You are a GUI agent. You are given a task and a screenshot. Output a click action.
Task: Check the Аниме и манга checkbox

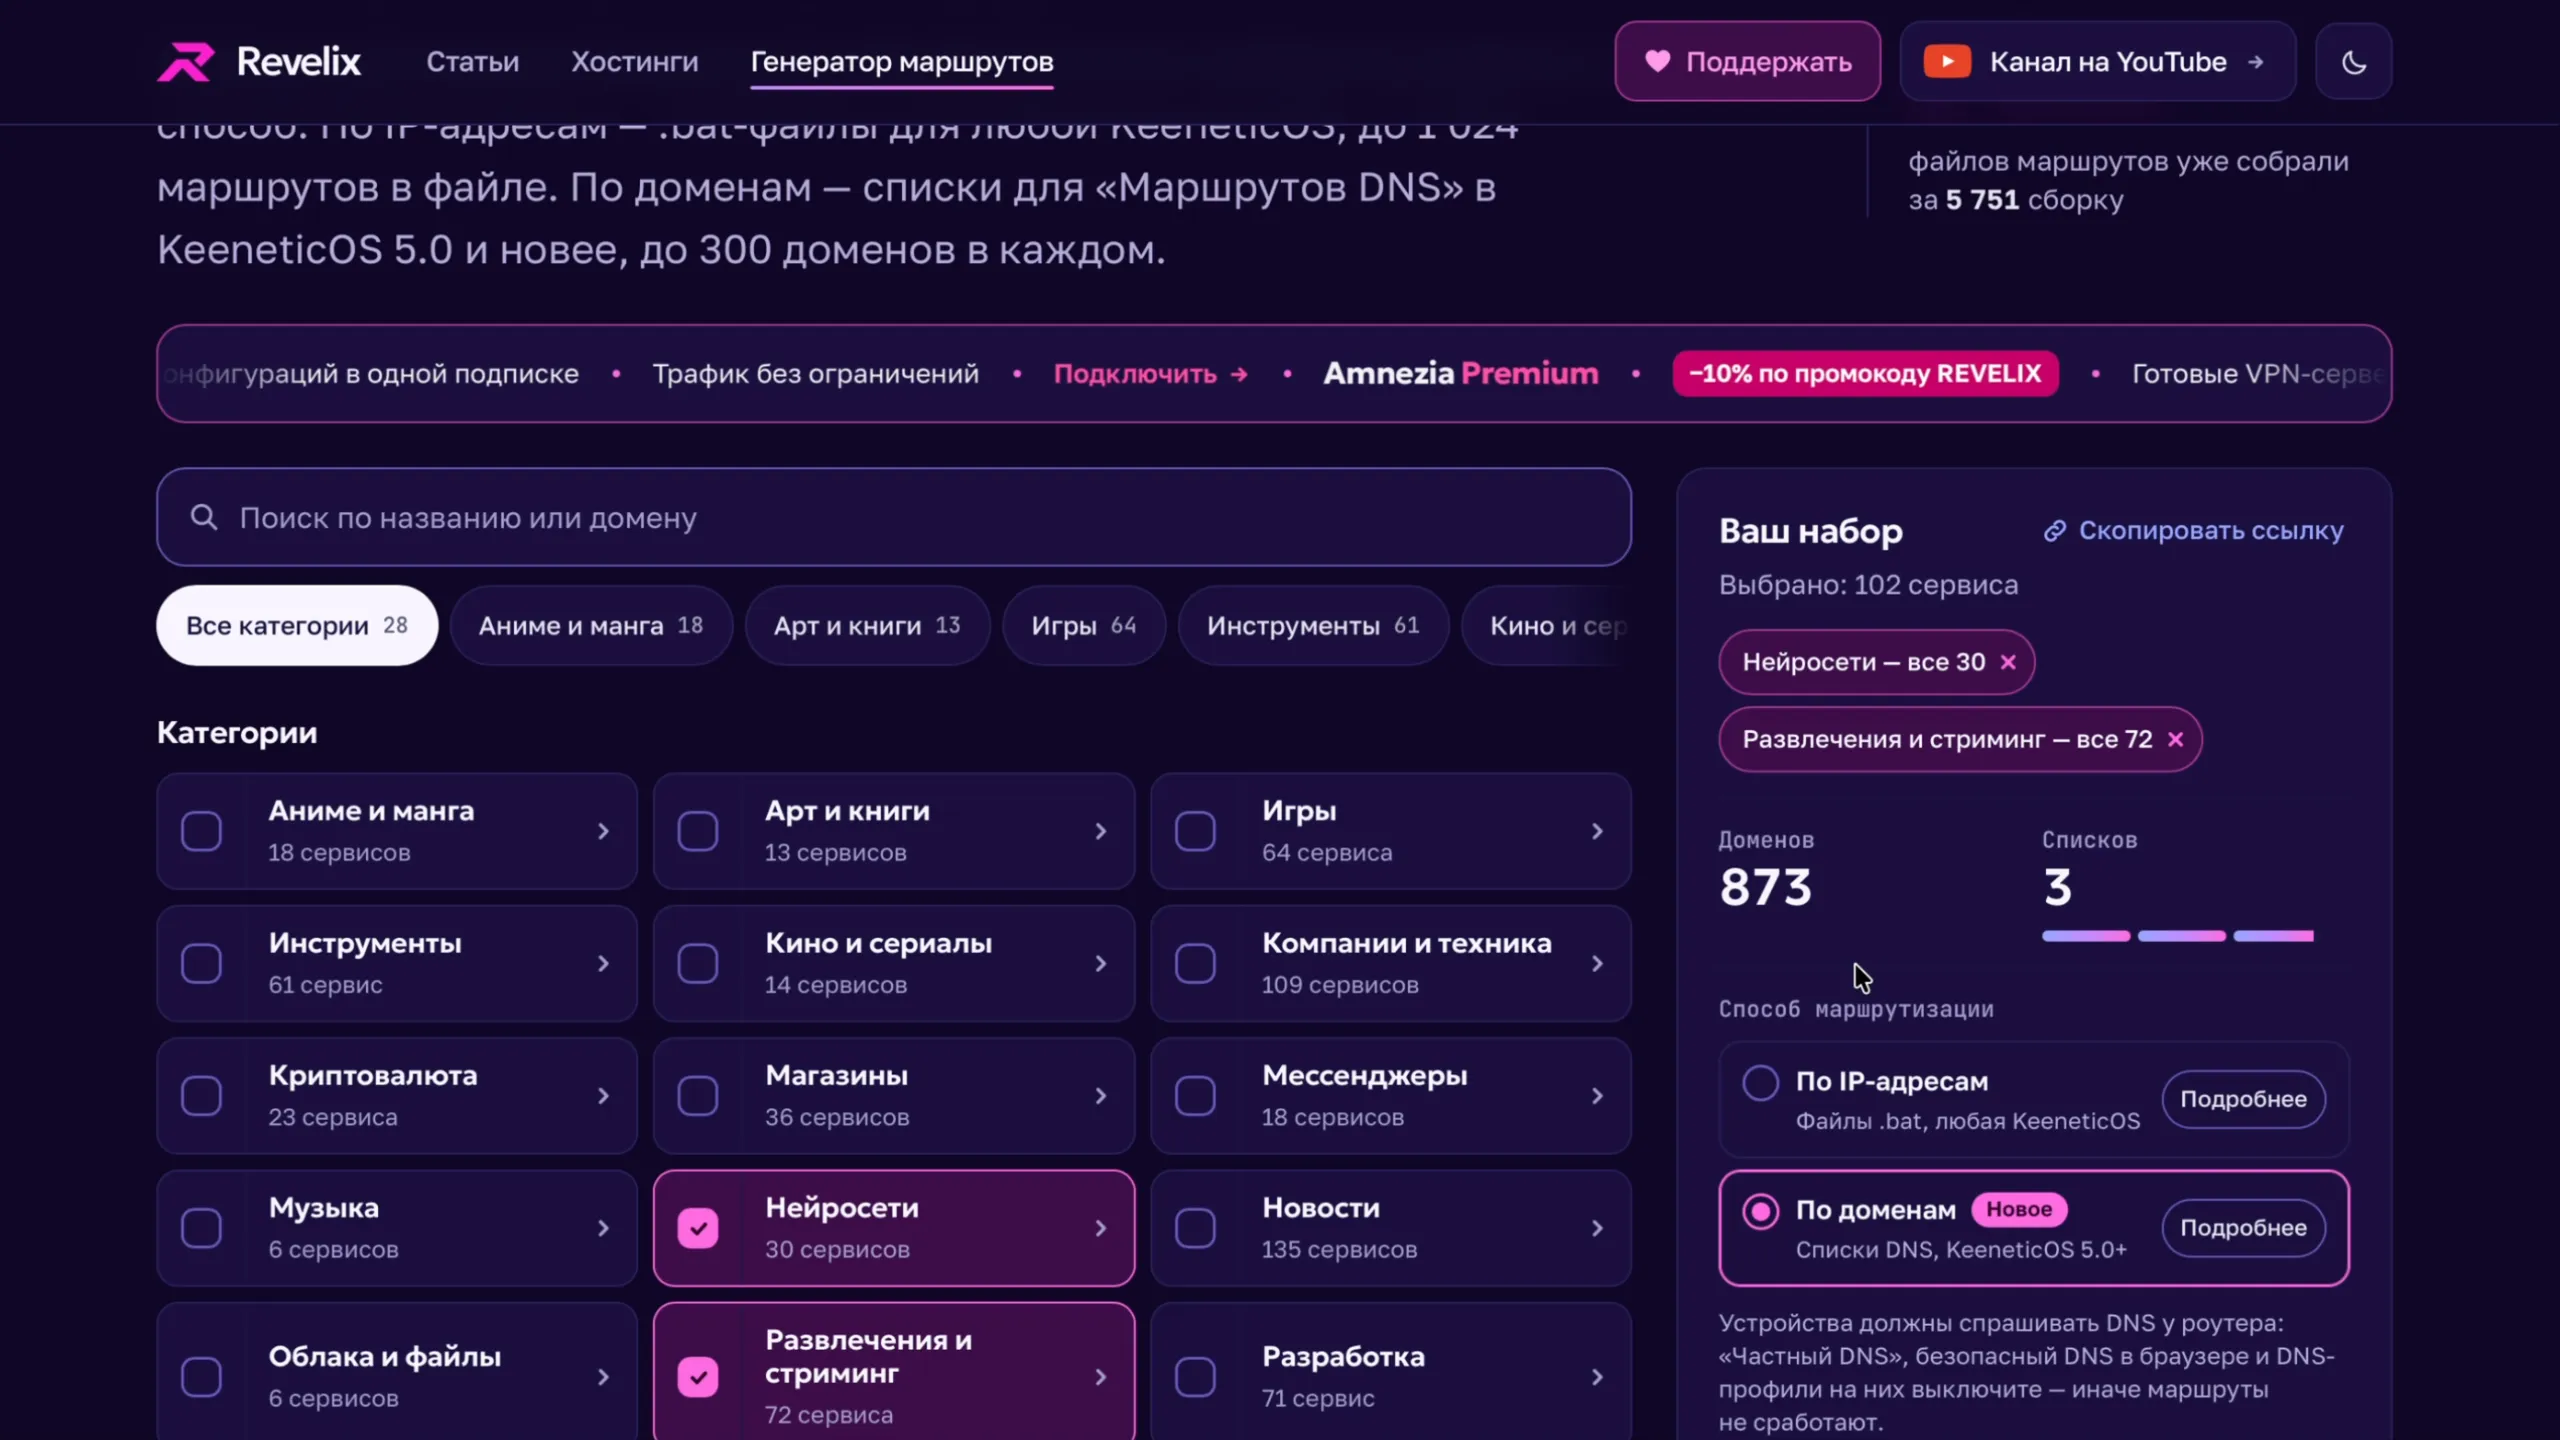(201, 831)
